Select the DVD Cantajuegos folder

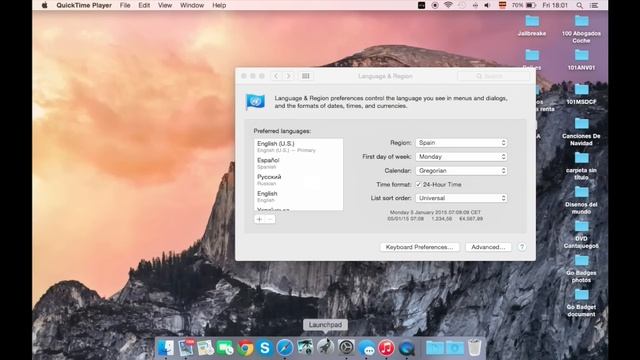point(581,234)
